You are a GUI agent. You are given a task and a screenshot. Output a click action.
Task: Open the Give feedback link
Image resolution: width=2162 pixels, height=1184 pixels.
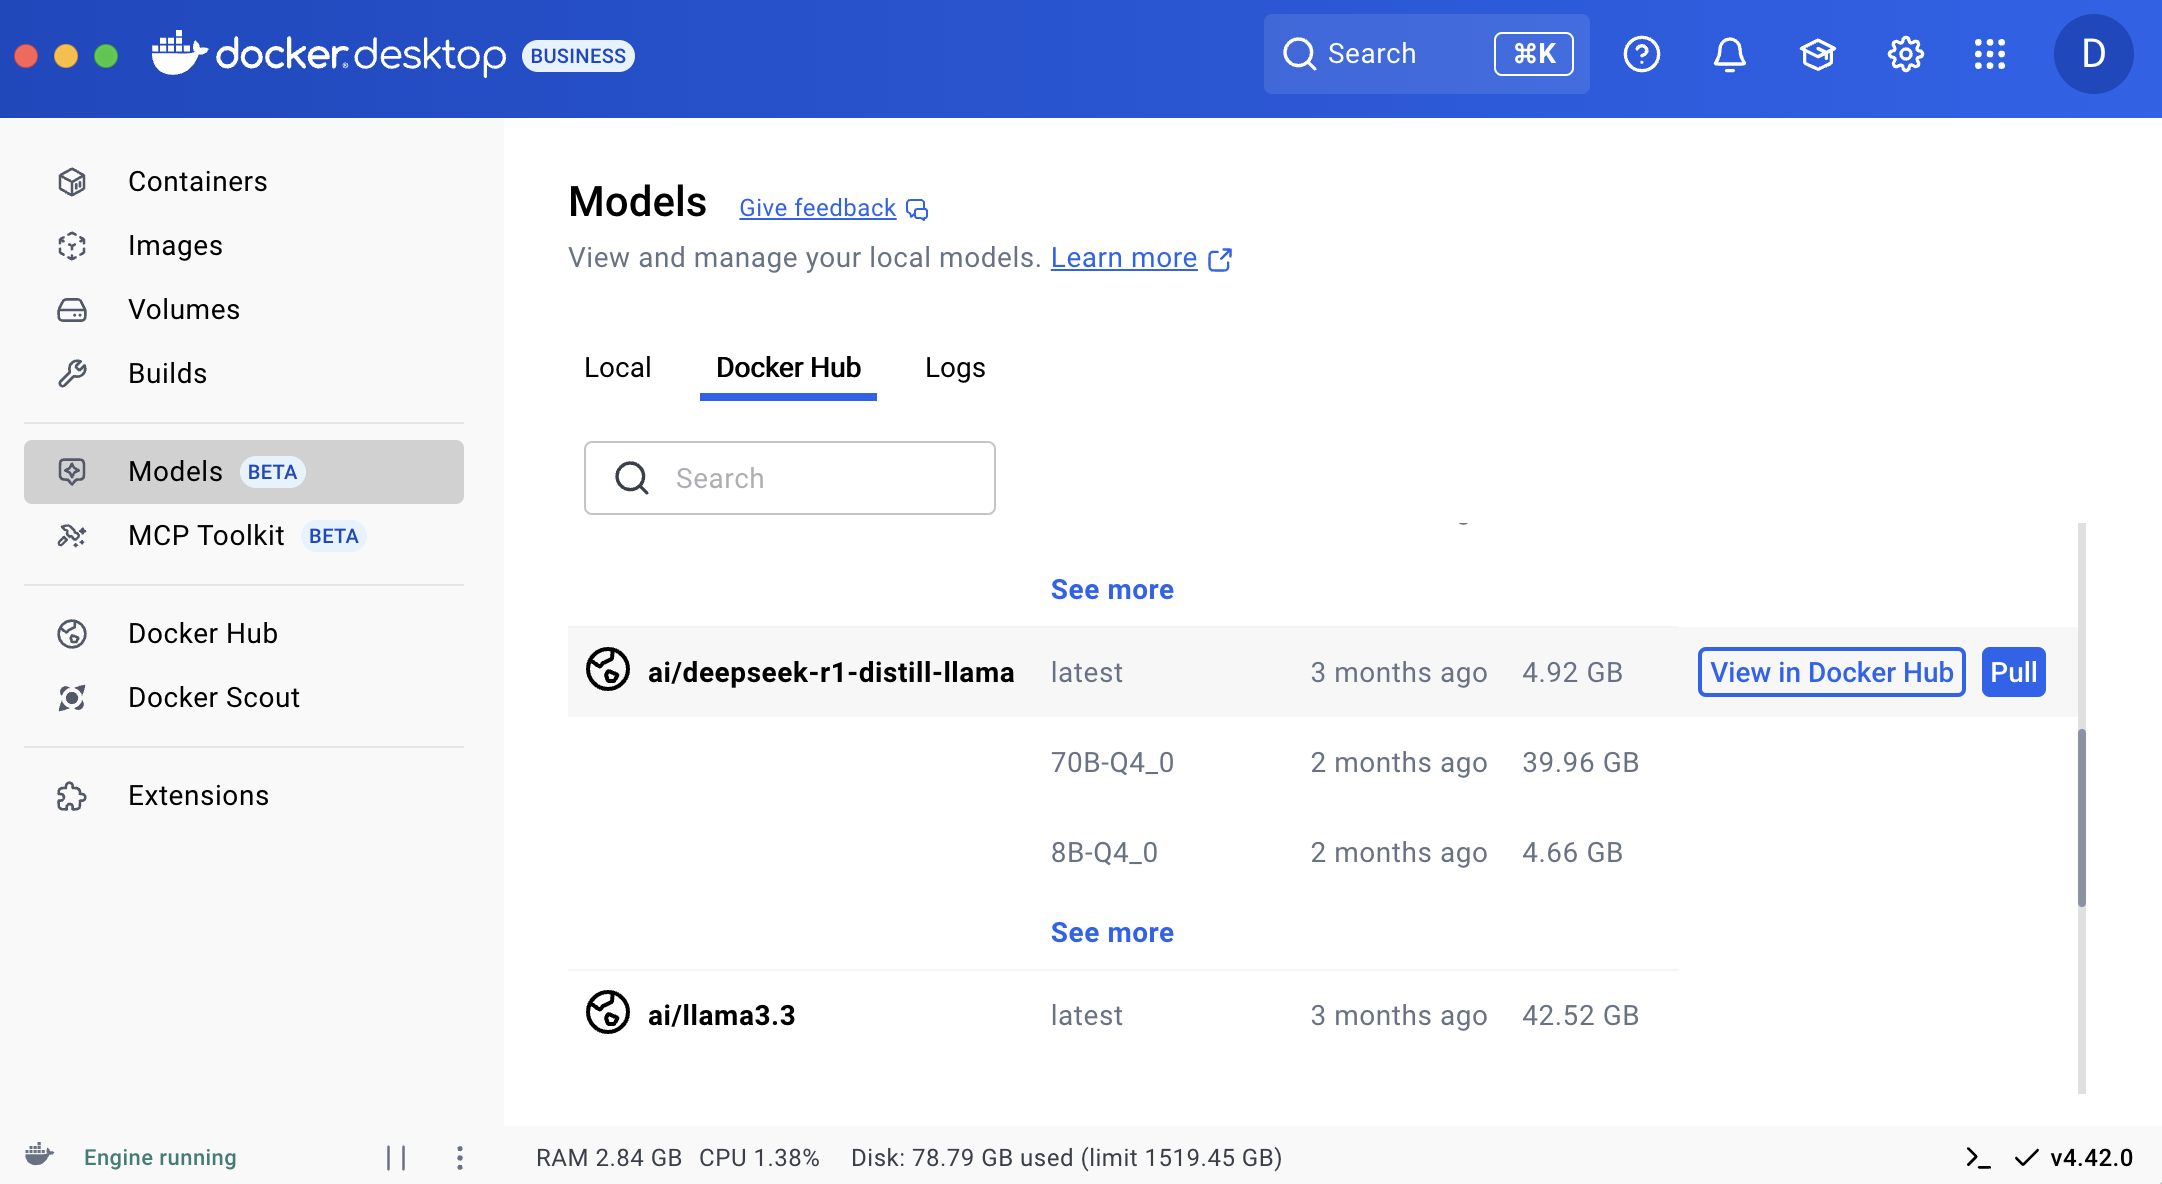pos(817,207)
